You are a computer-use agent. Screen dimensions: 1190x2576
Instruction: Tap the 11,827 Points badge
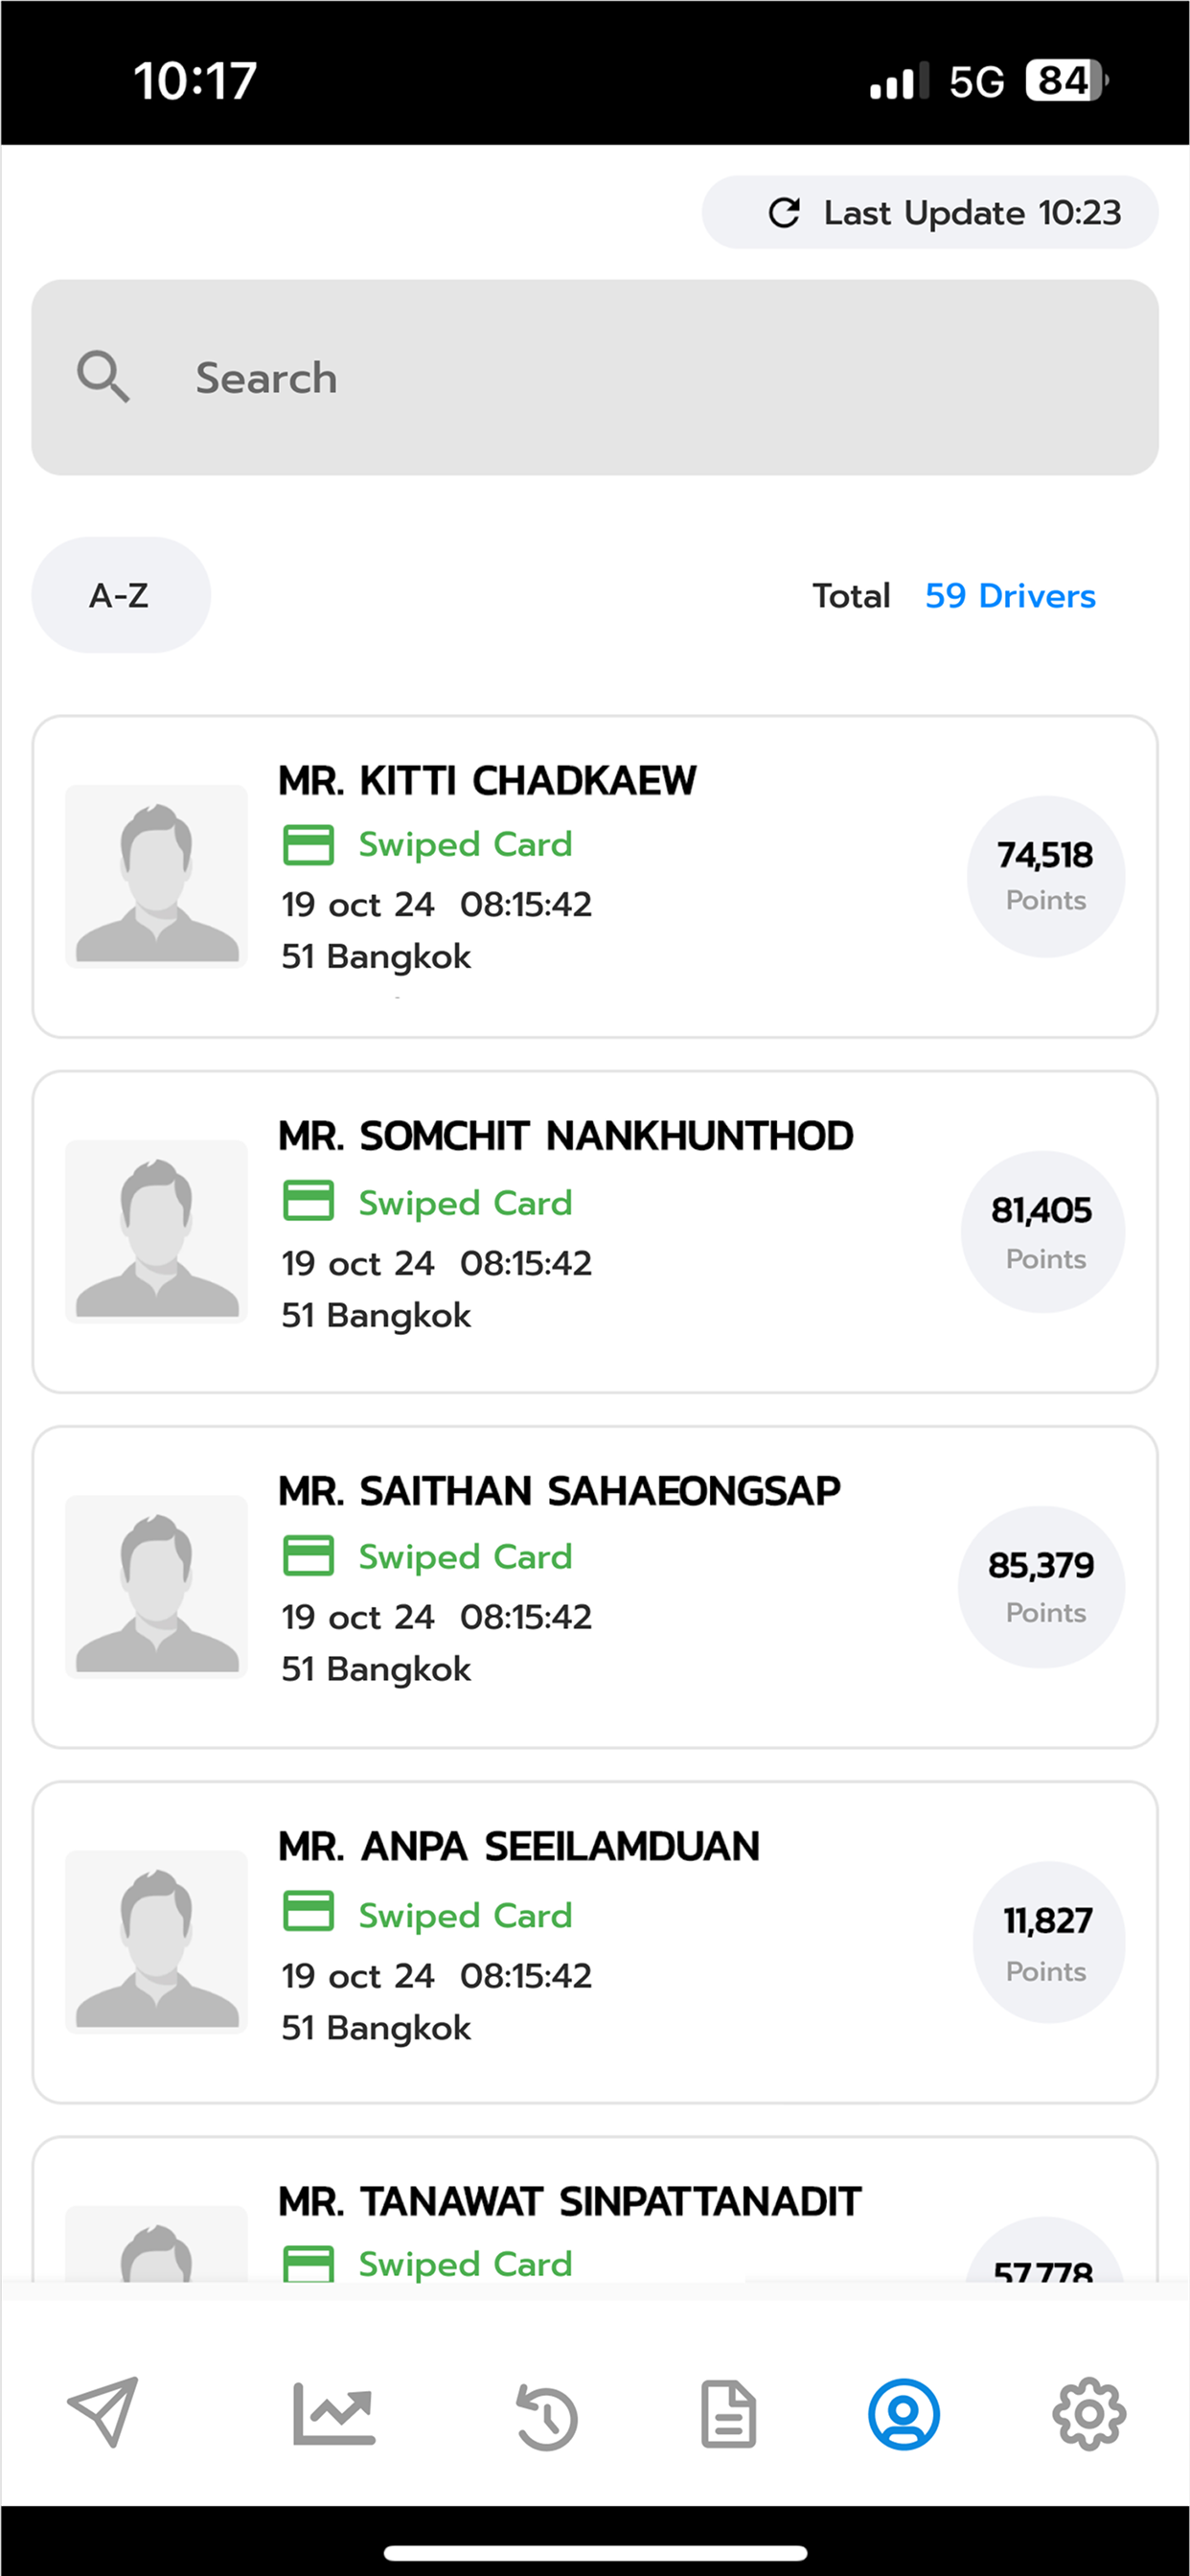(x=1048, y=1942)
